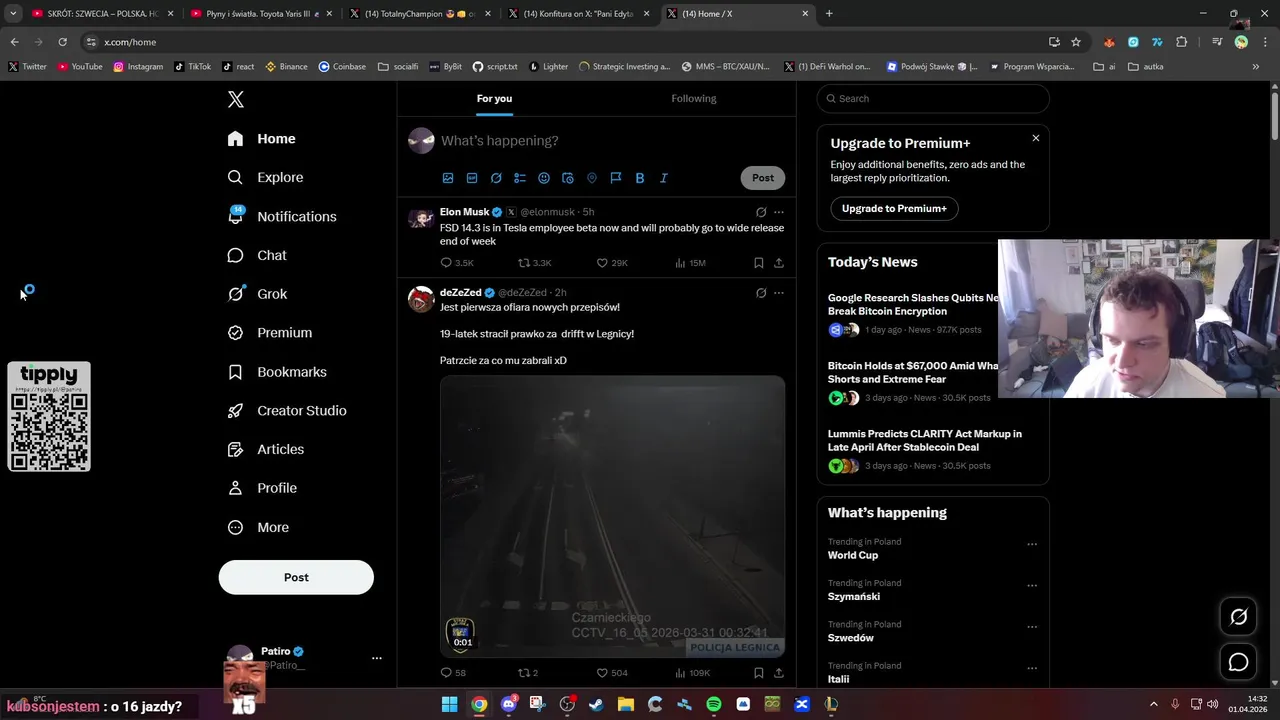Play the Policja Legnica CCTV video

pyautogui.click(x=612, y=516)
